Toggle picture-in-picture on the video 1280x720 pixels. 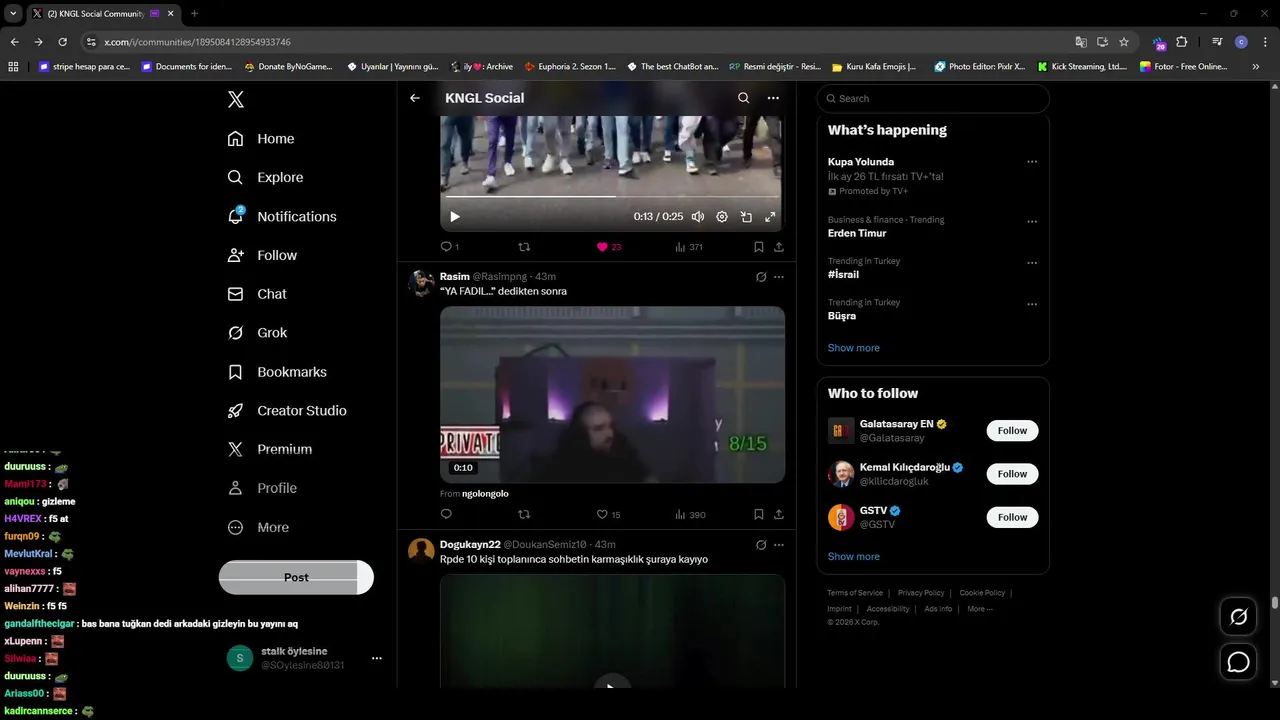tap(746, 217)
